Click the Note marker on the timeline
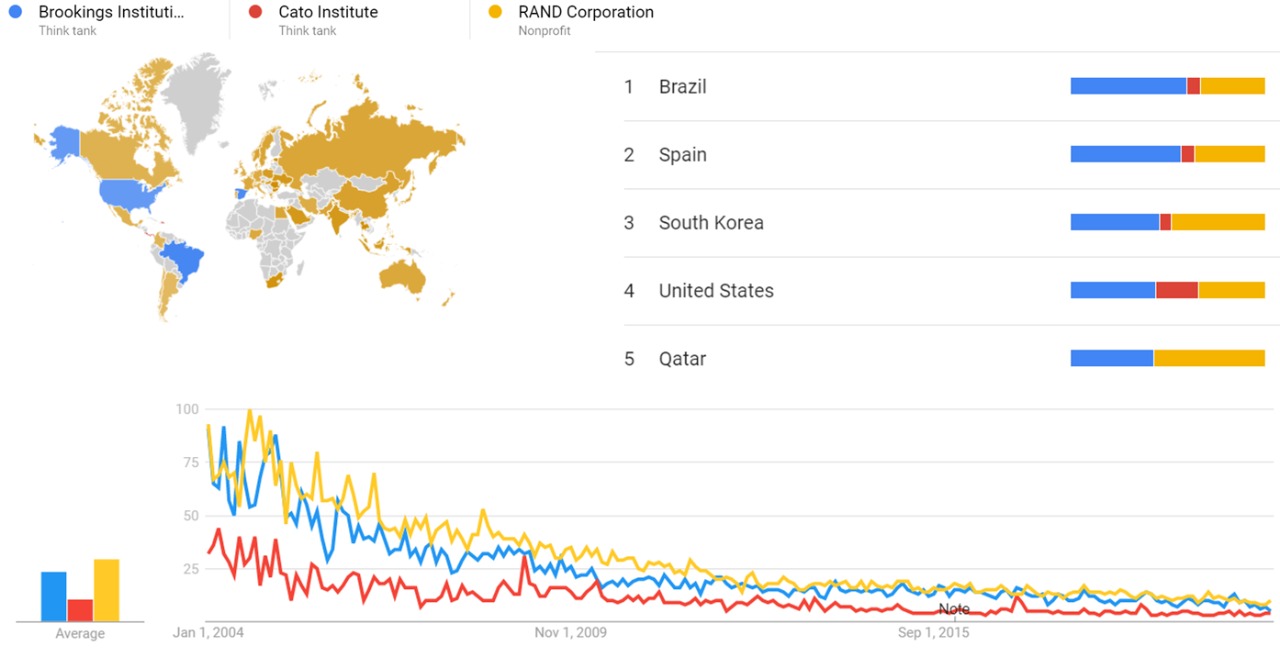Screen dimensions: 1280x668 pos(954,609)
